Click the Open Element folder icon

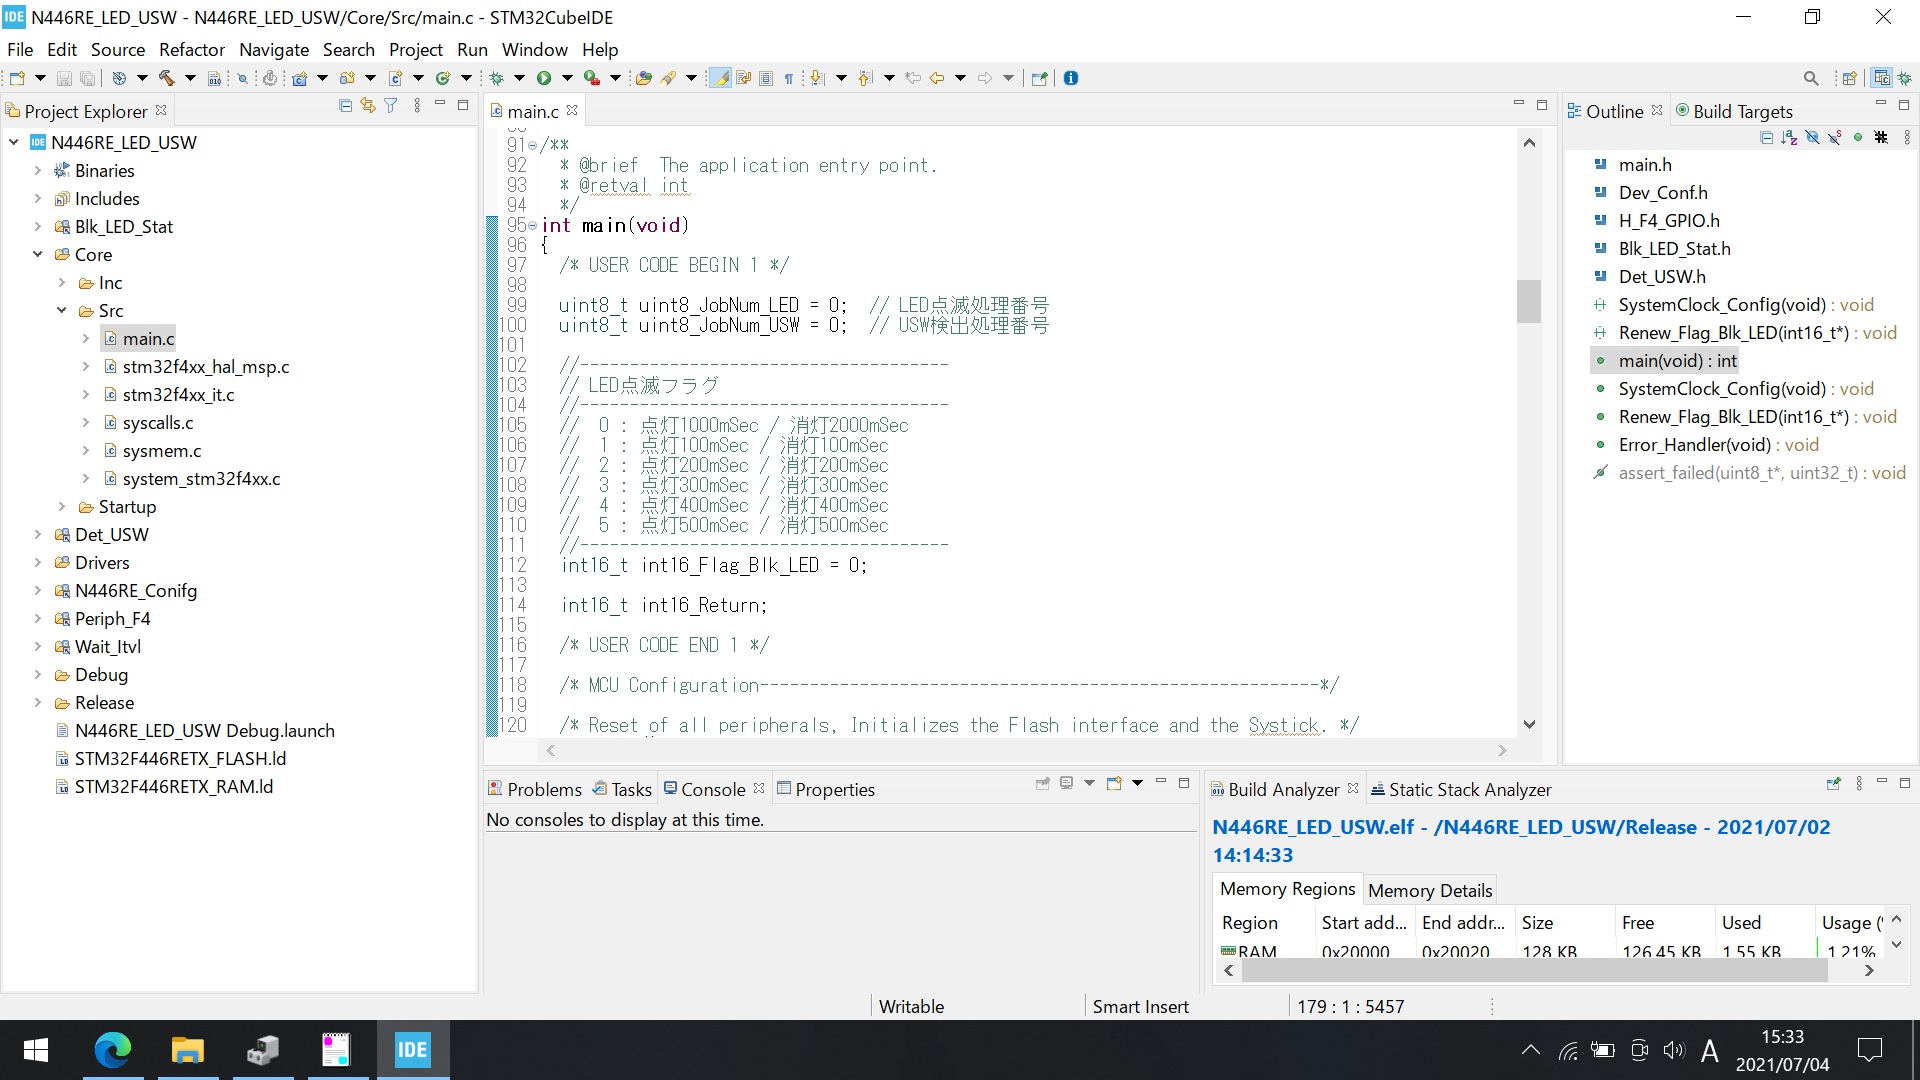coord(644,78)
